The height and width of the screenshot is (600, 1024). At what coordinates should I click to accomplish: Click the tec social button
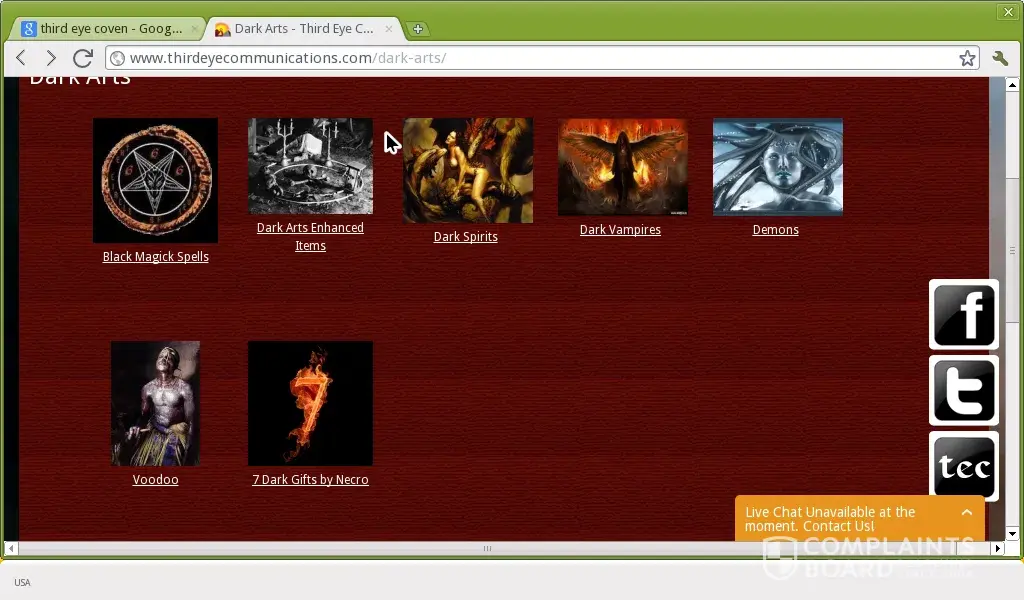[x=964, y=466]
